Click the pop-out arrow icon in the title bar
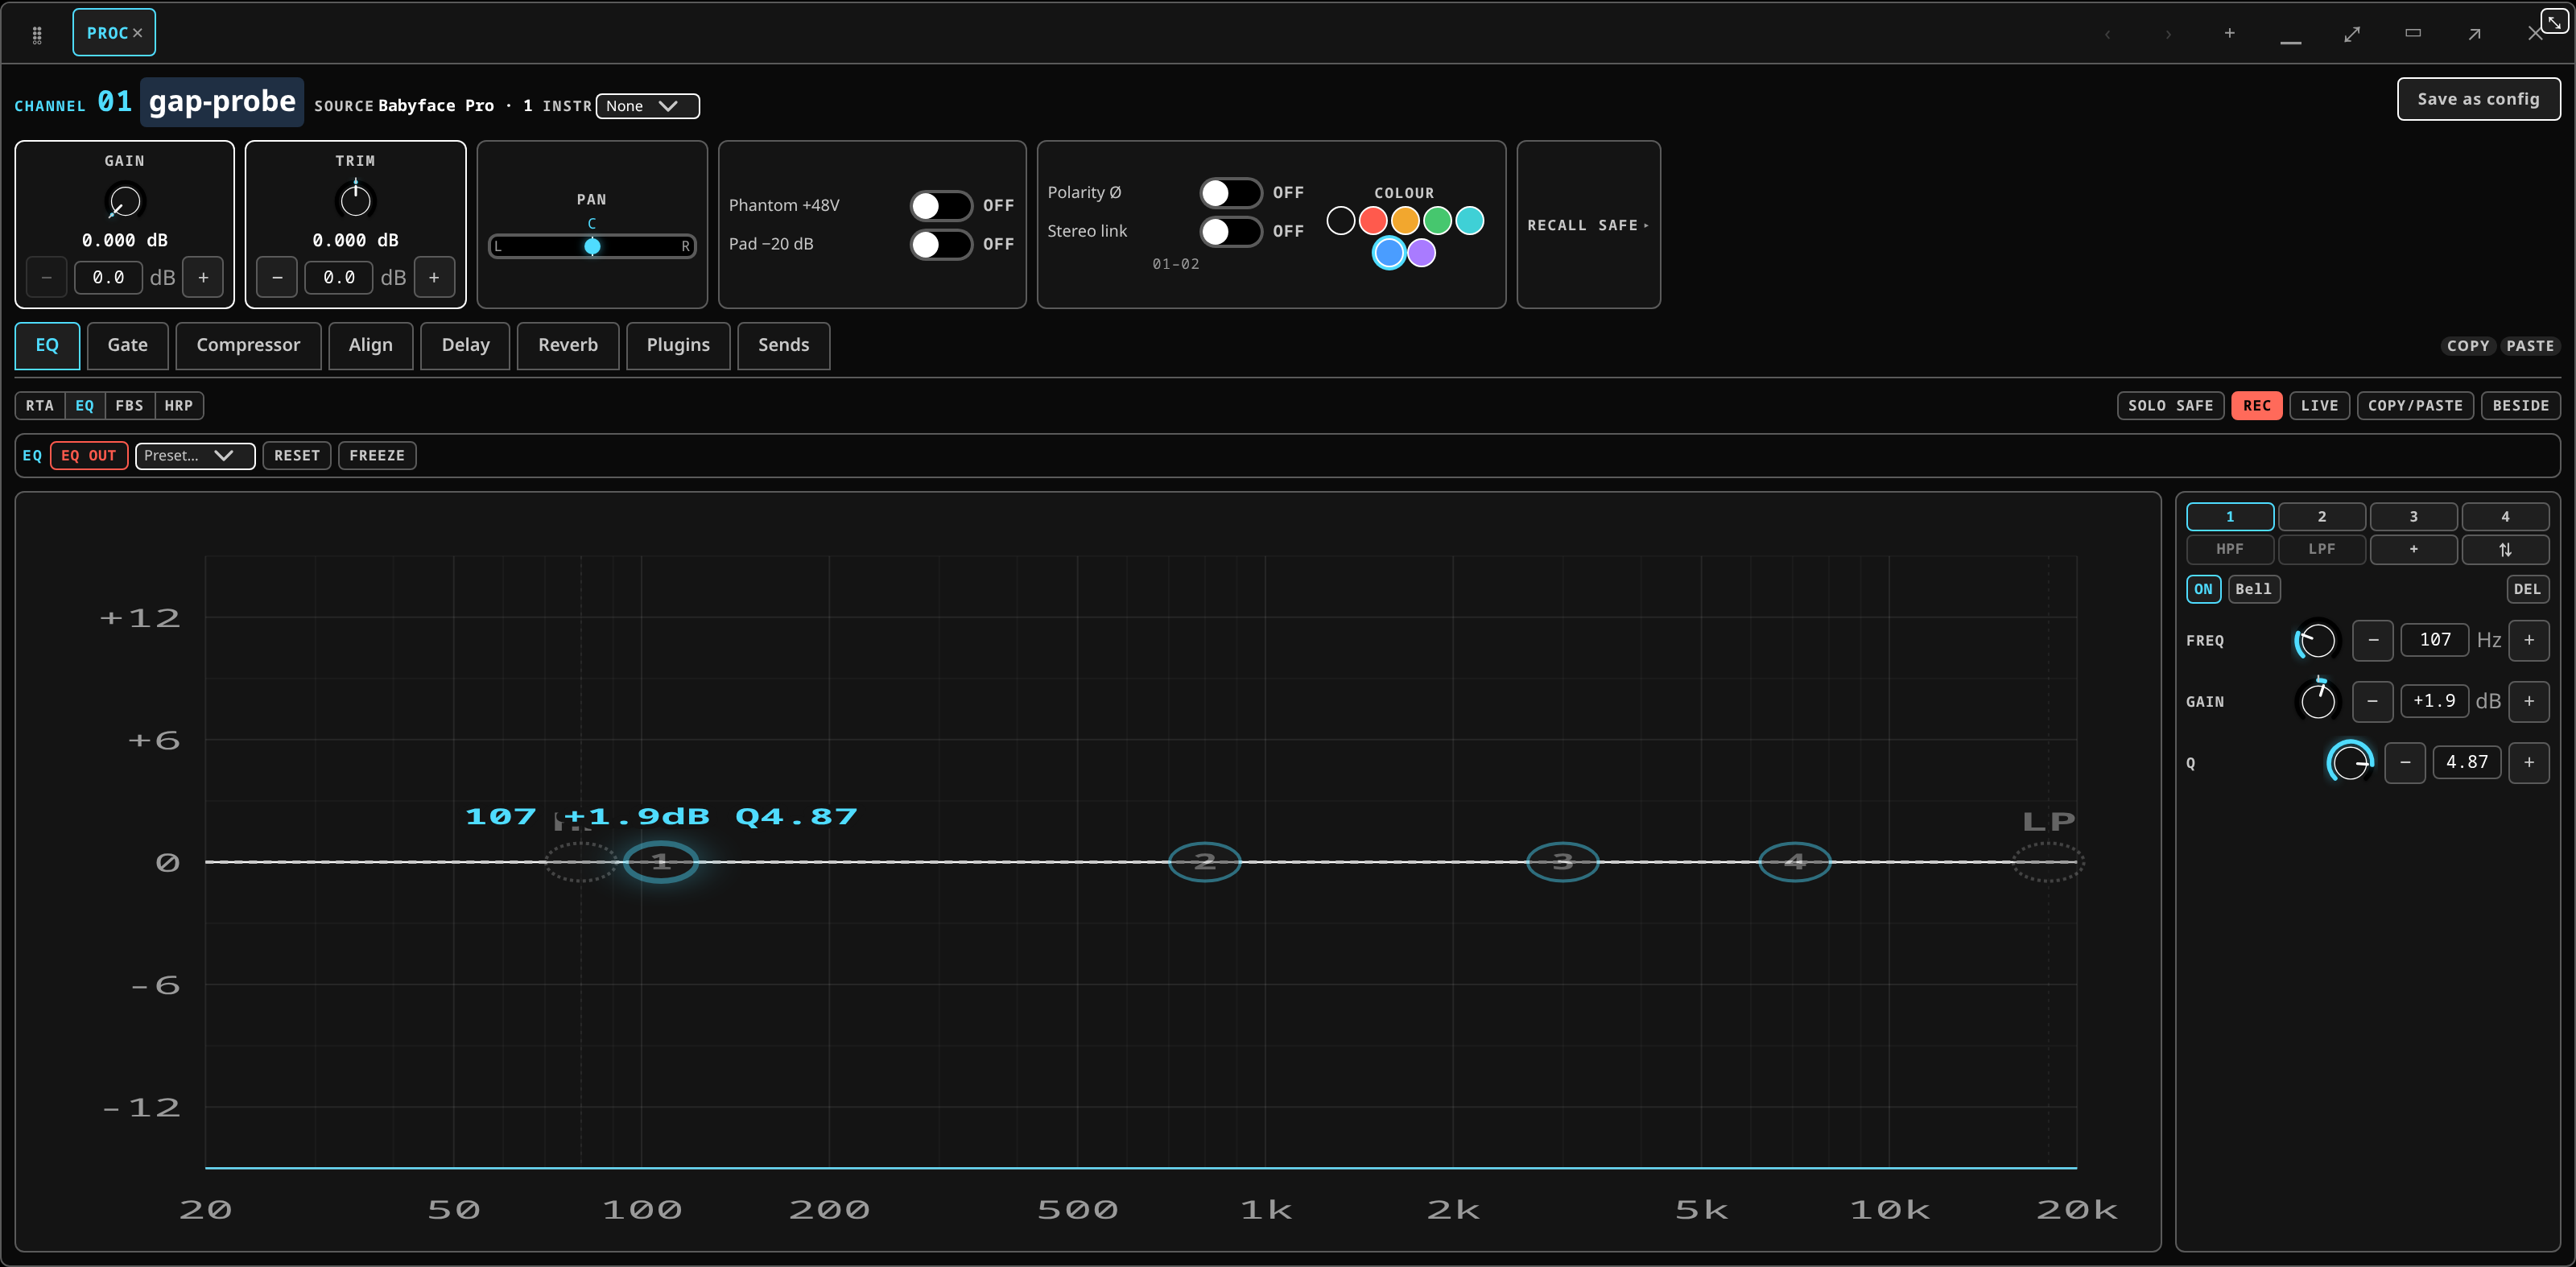The height and width of the screenshot is (1267, 2576). (x=2474, y=34)
